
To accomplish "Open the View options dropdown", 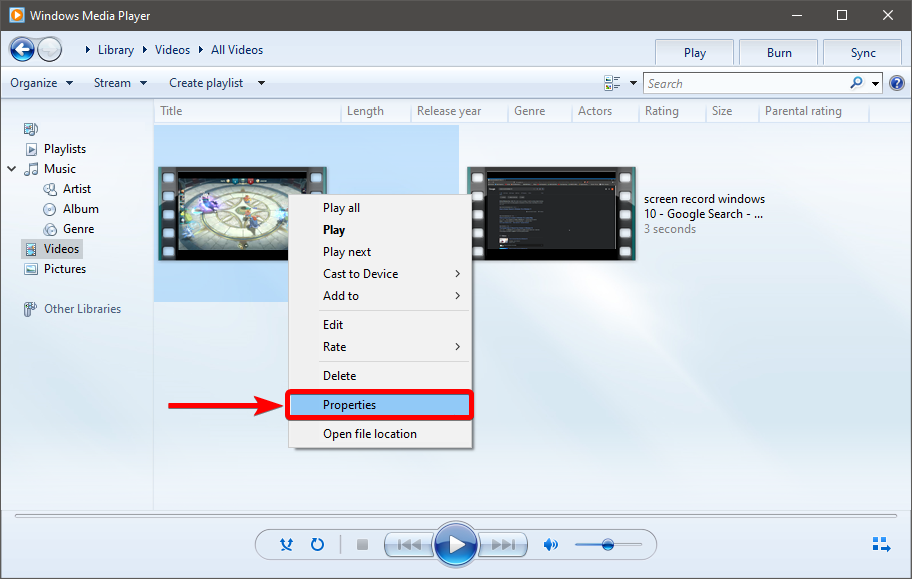I will 622,83.
